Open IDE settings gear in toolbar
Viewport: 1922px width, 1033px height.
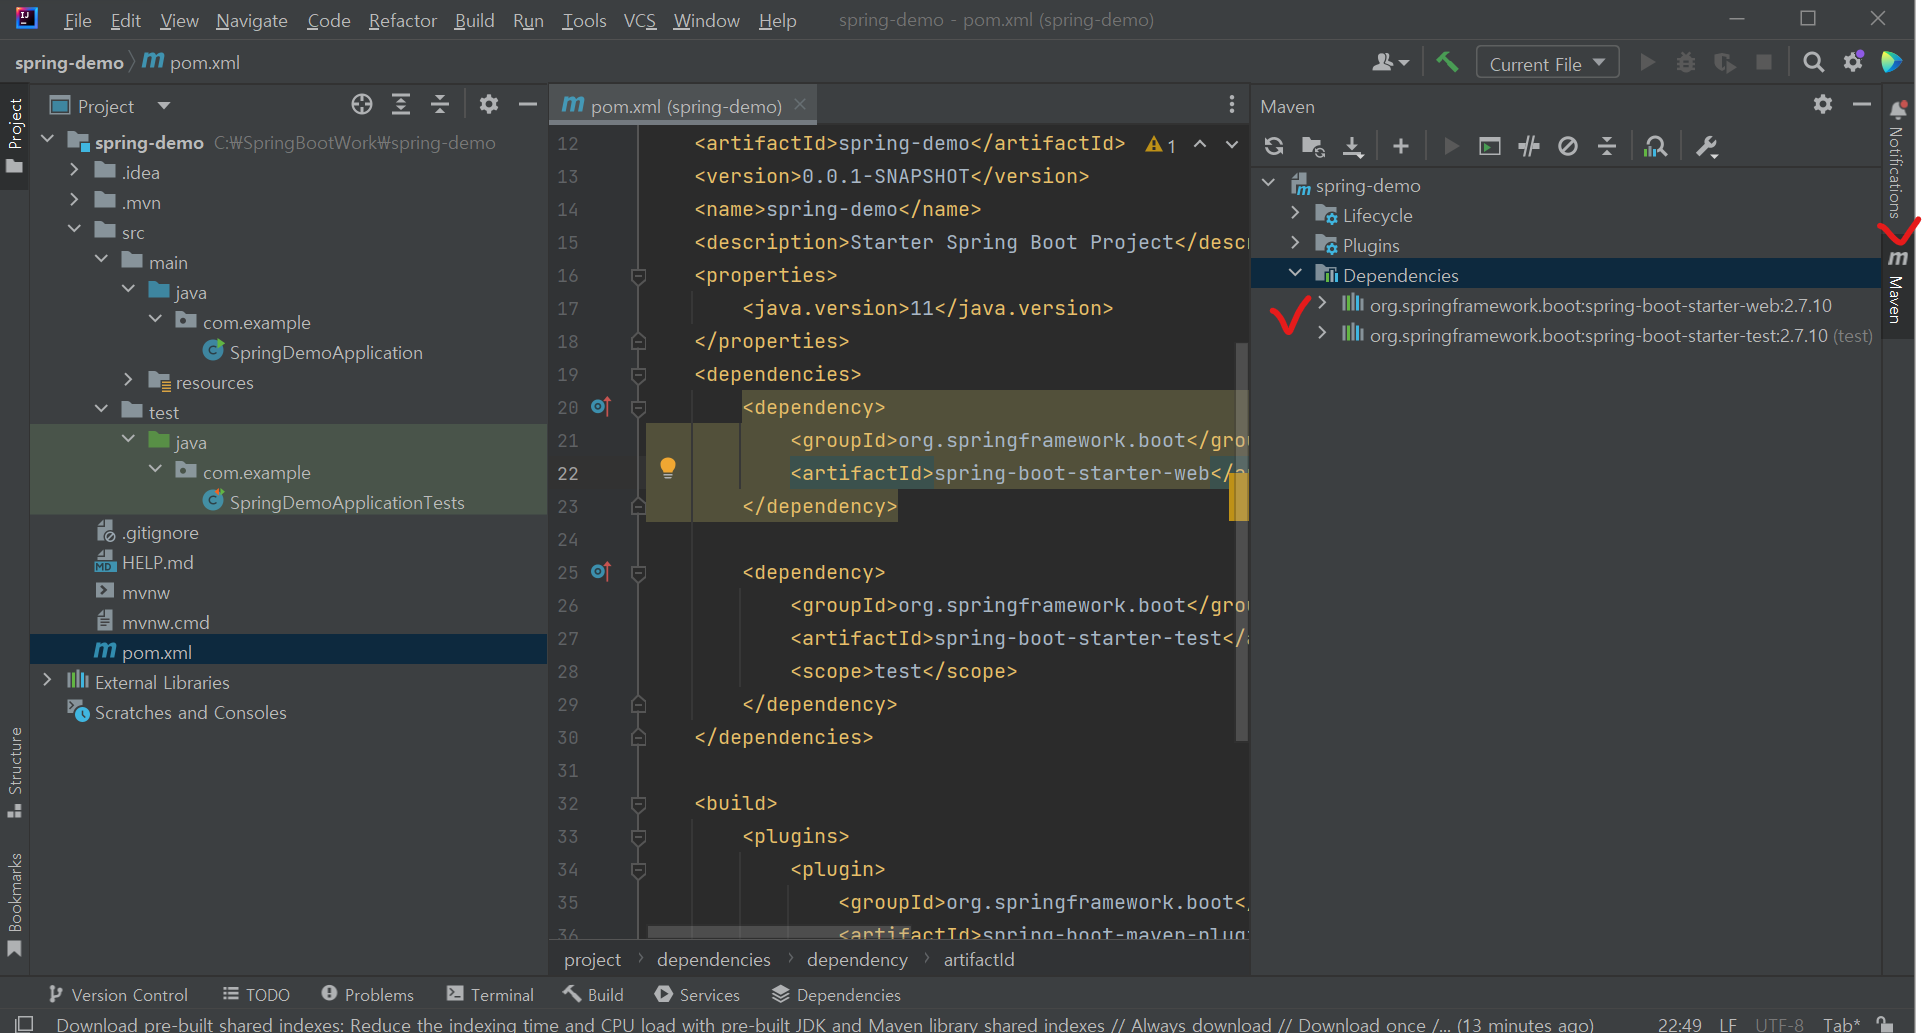[x=1853, y=62]
